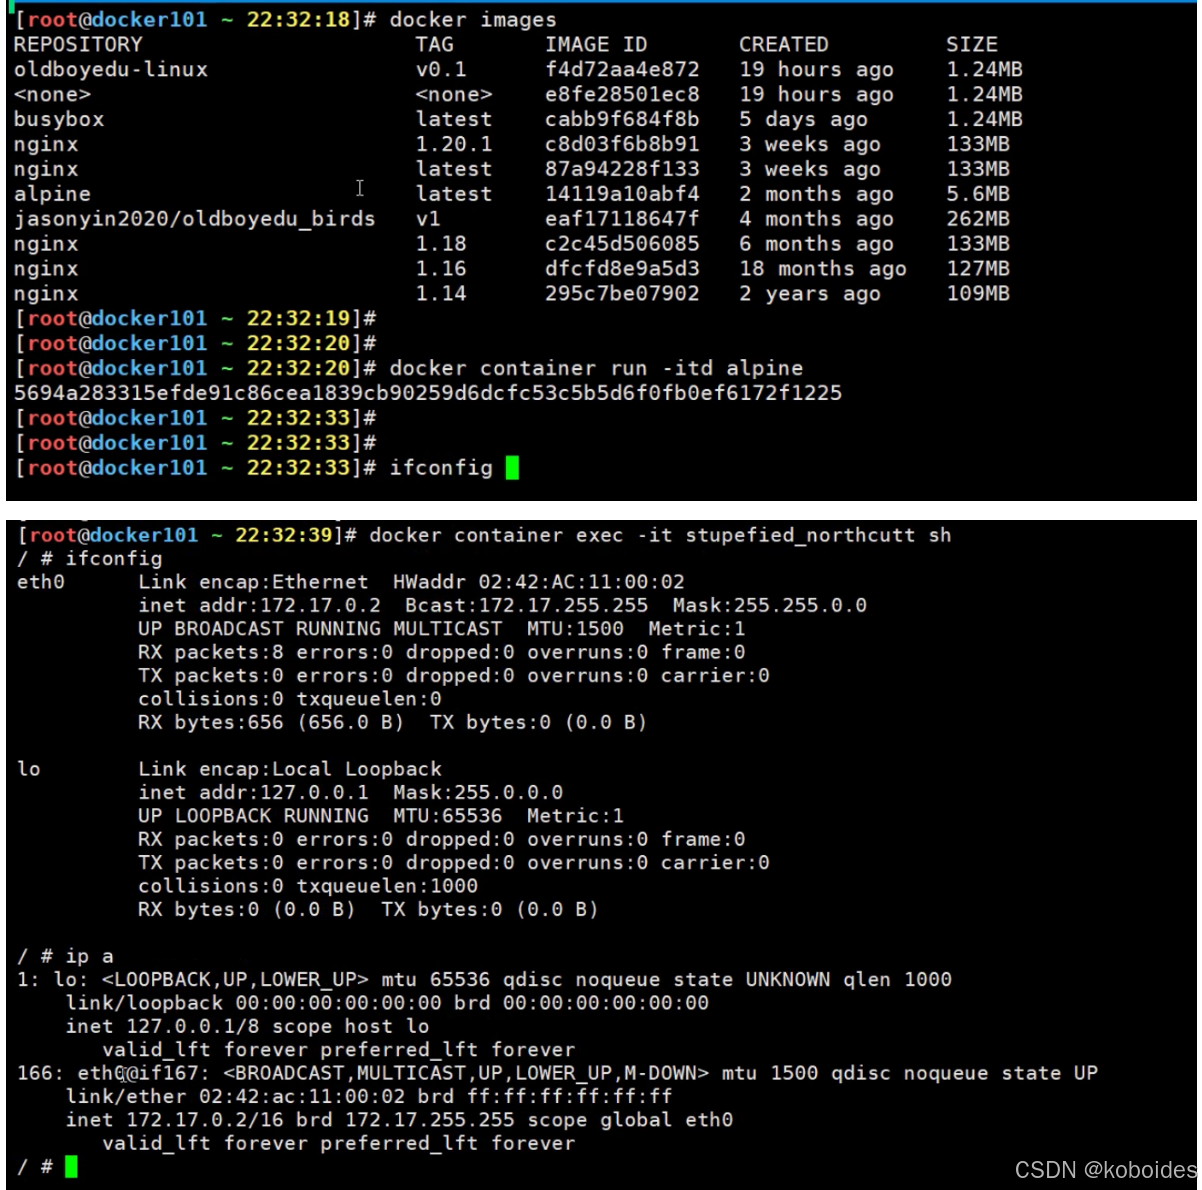Viewport: 1202px width, 1190px height.
Task: Click the "docker container run -itd alpine" command
Action: [x=596, y=368]
